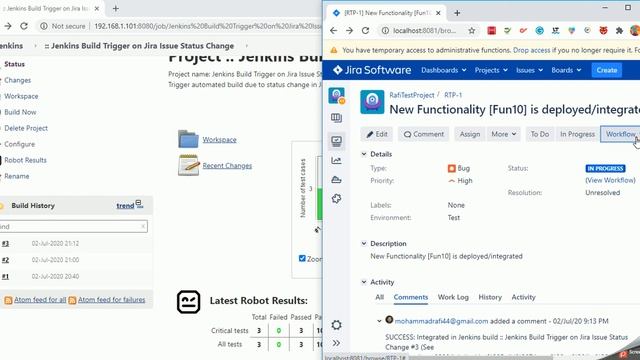
Task: Collapse the comment by mohammadrafi44
Action: point(379,321)
